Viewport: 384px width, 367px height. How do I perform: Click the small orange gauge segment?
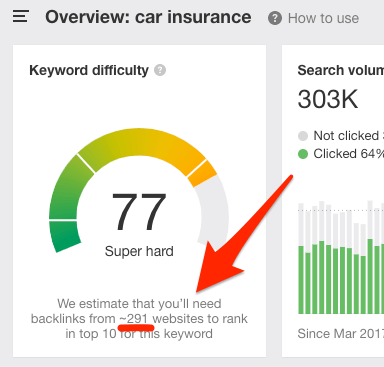[202, 173]
